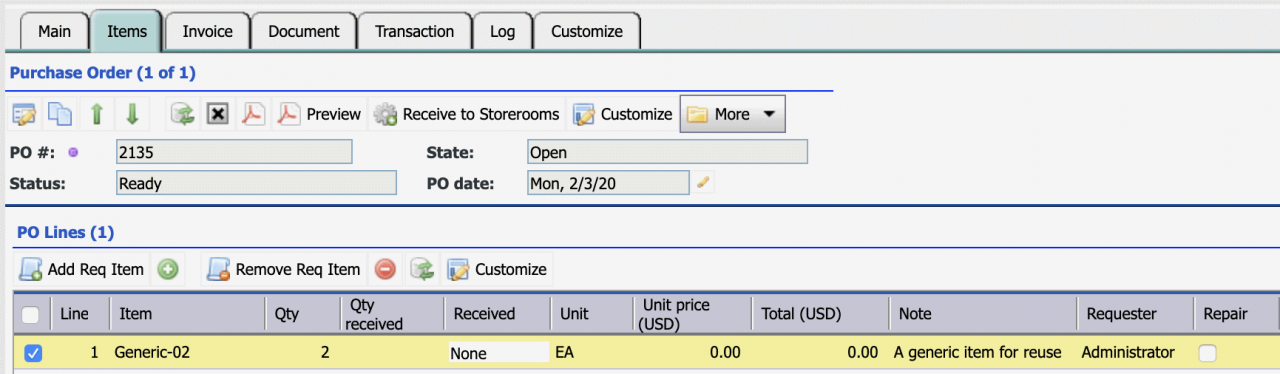Viewport: 1280px width, 374px height.
Task: Click the red minus remove line icon
Action: point(385,269)
